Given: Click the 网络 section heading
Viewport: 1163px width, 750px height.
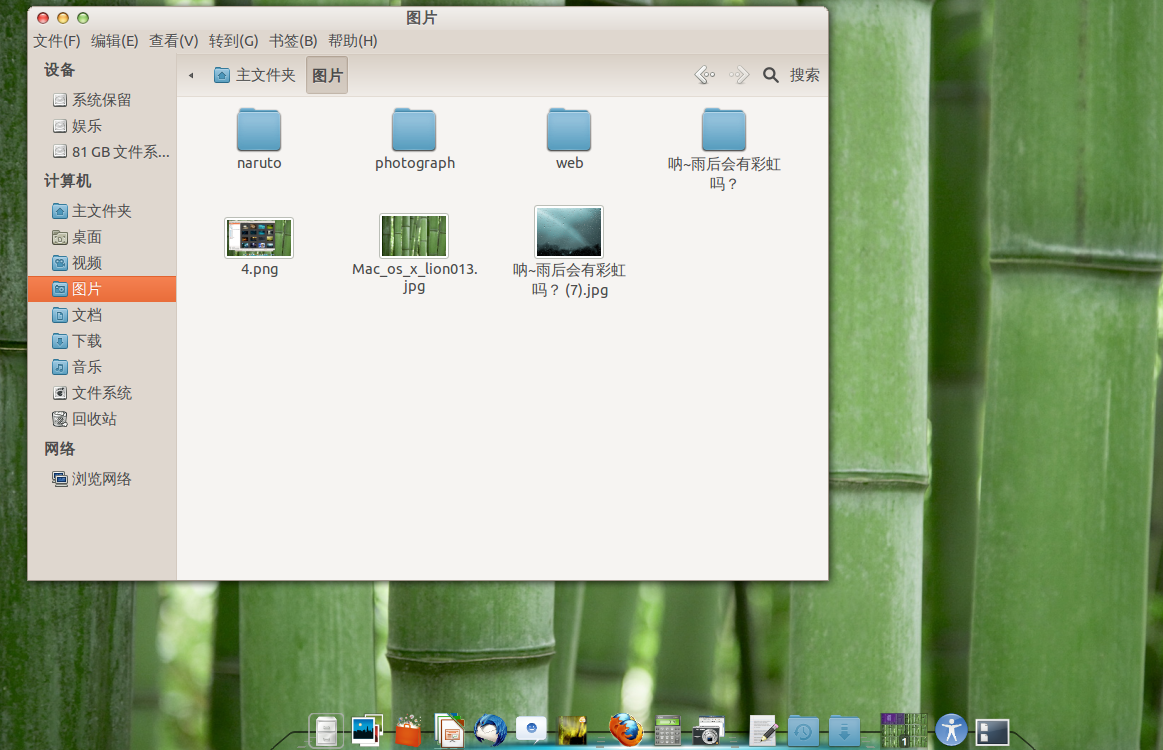Looking at the screenshot, I should [59, 449].
